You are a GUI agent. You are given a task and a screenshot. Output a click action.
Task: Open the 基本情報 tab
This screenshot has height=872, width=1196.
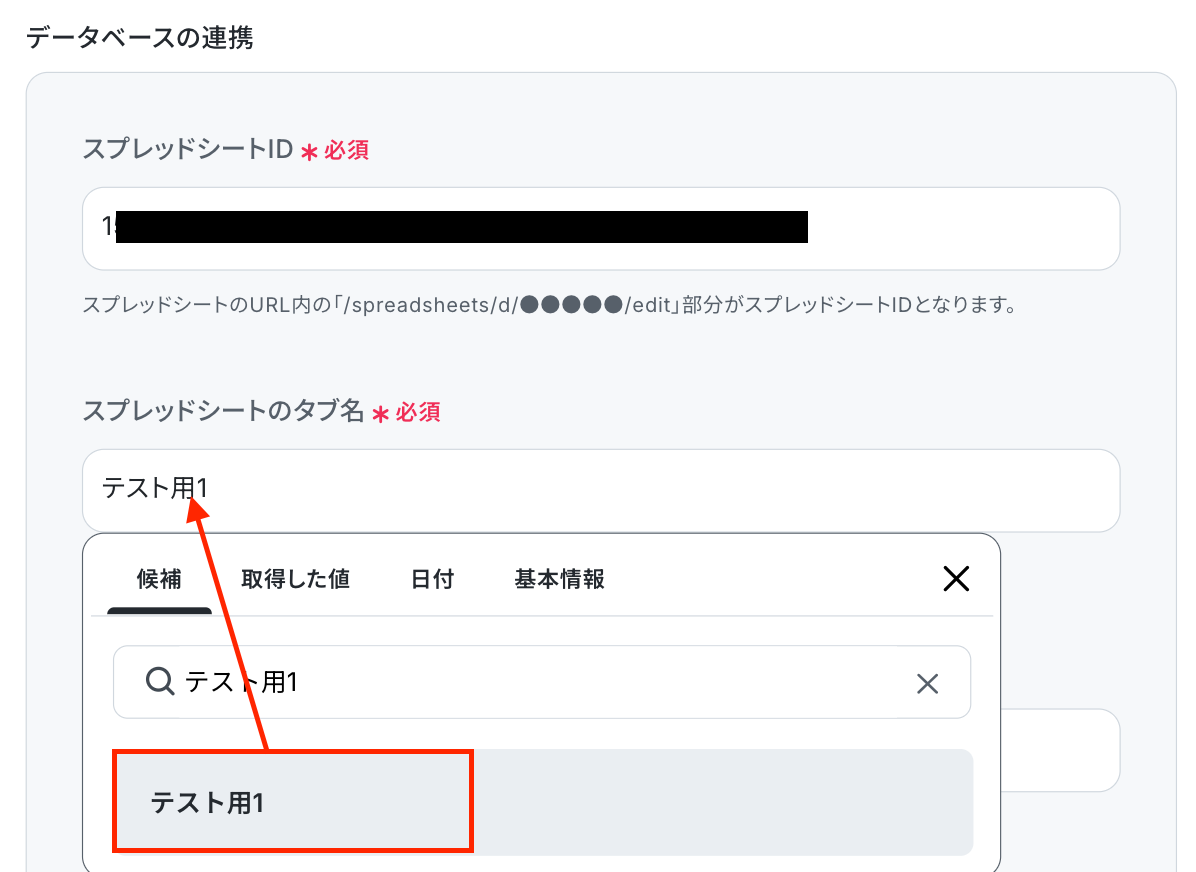pyautogui.click(x=559, y=579)
